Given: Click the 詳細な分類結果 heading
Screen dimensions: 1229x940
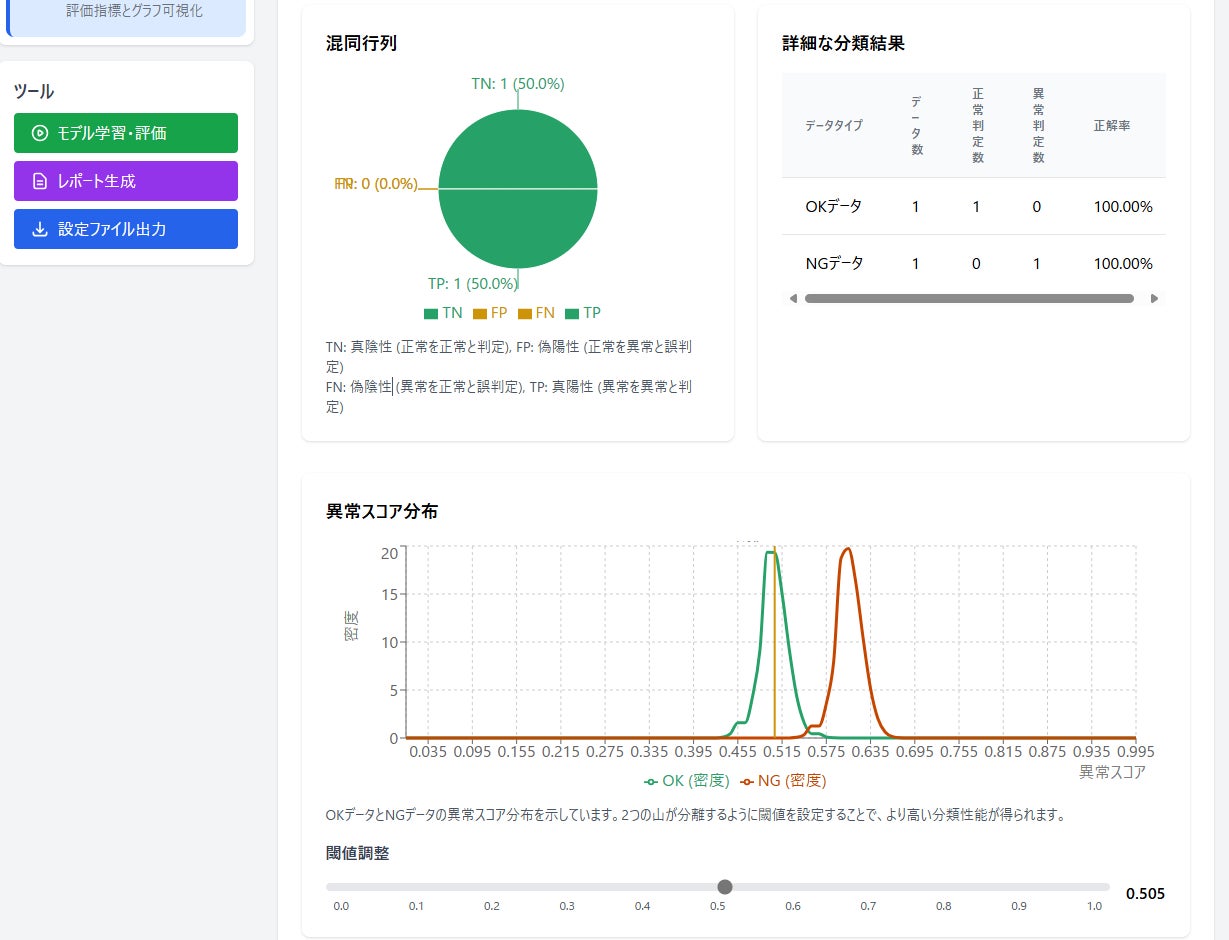Looking at the screenshot, I should [844, 43].
